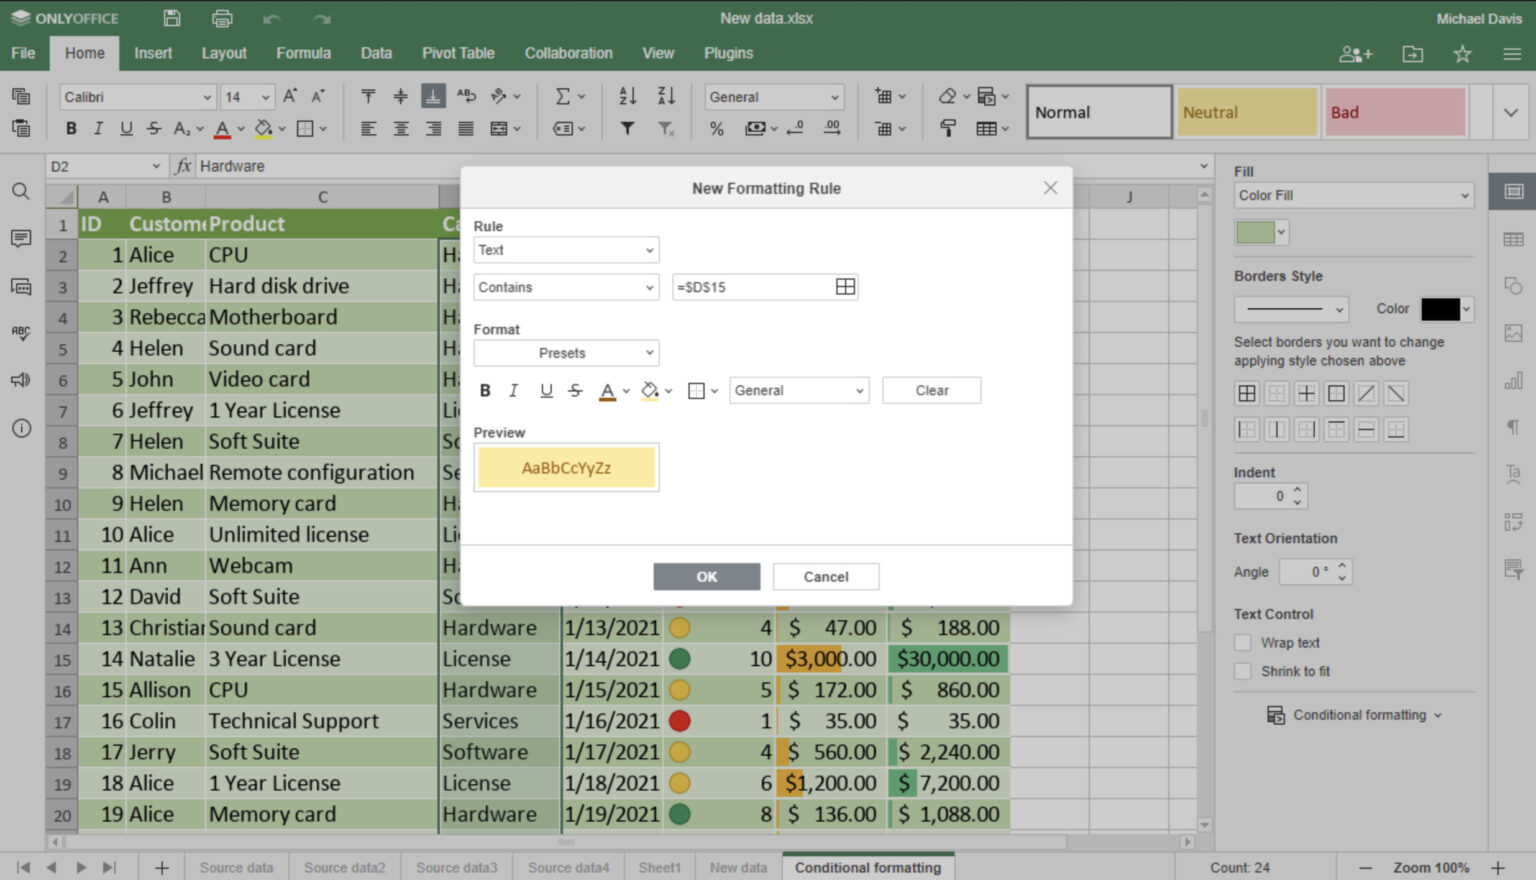Open the Summation (AutoSum) tool
The image size is (1536, 880).
coord(563,96)
